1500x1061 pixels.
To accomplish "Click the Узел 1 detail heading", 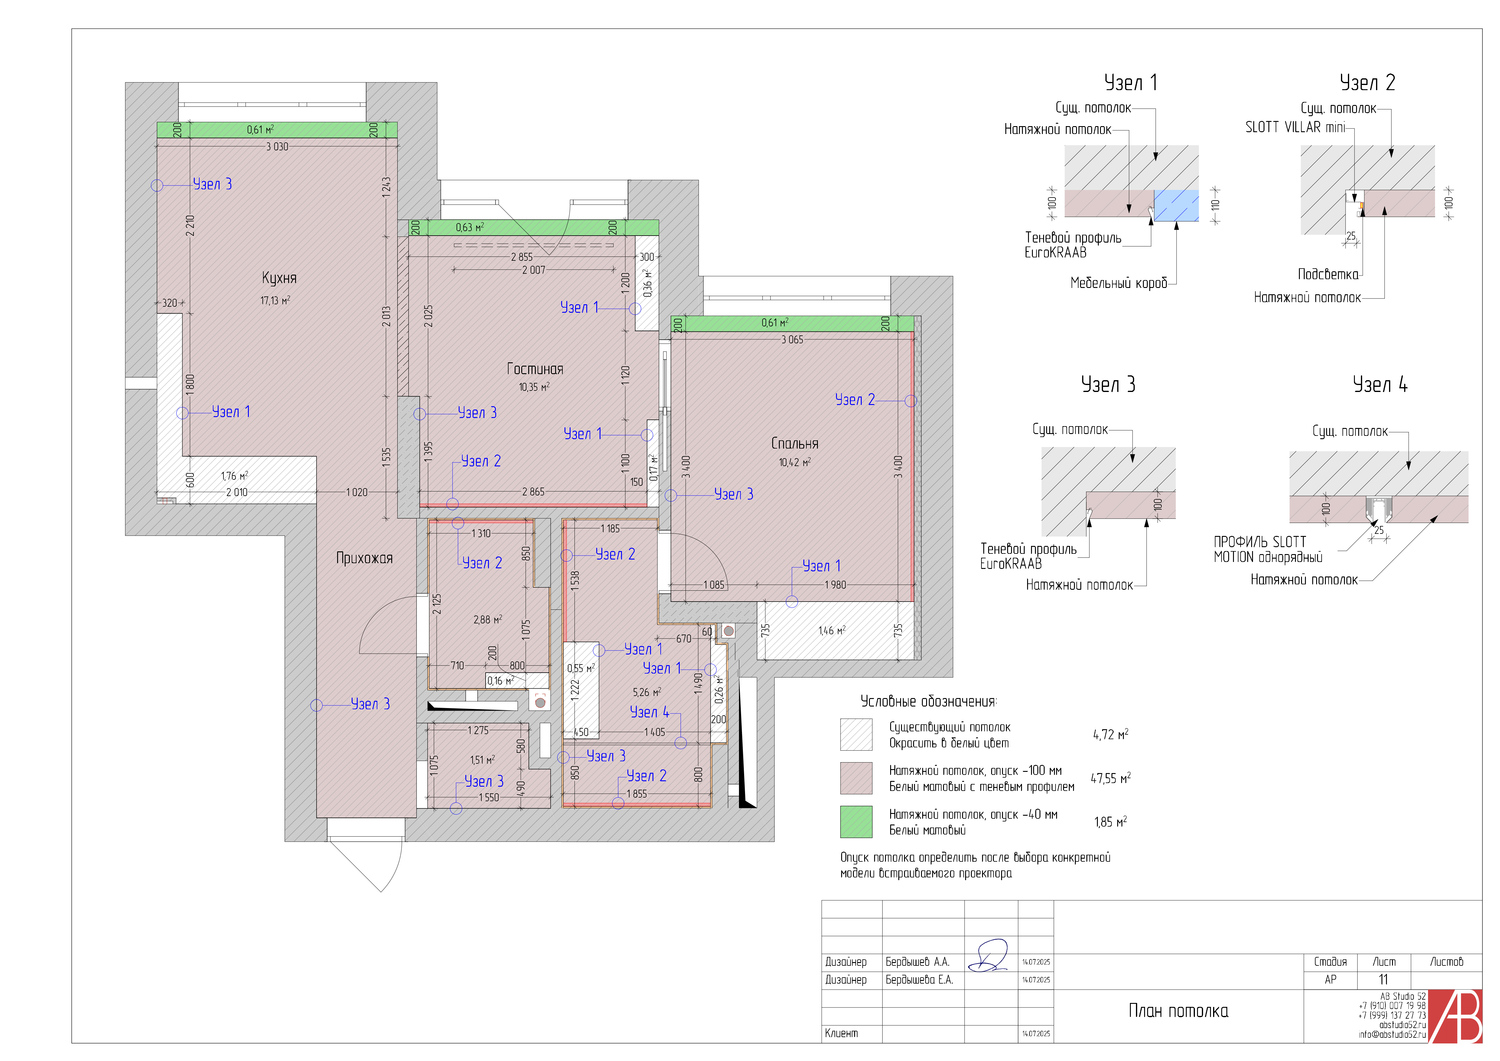I will (1130, 83).
